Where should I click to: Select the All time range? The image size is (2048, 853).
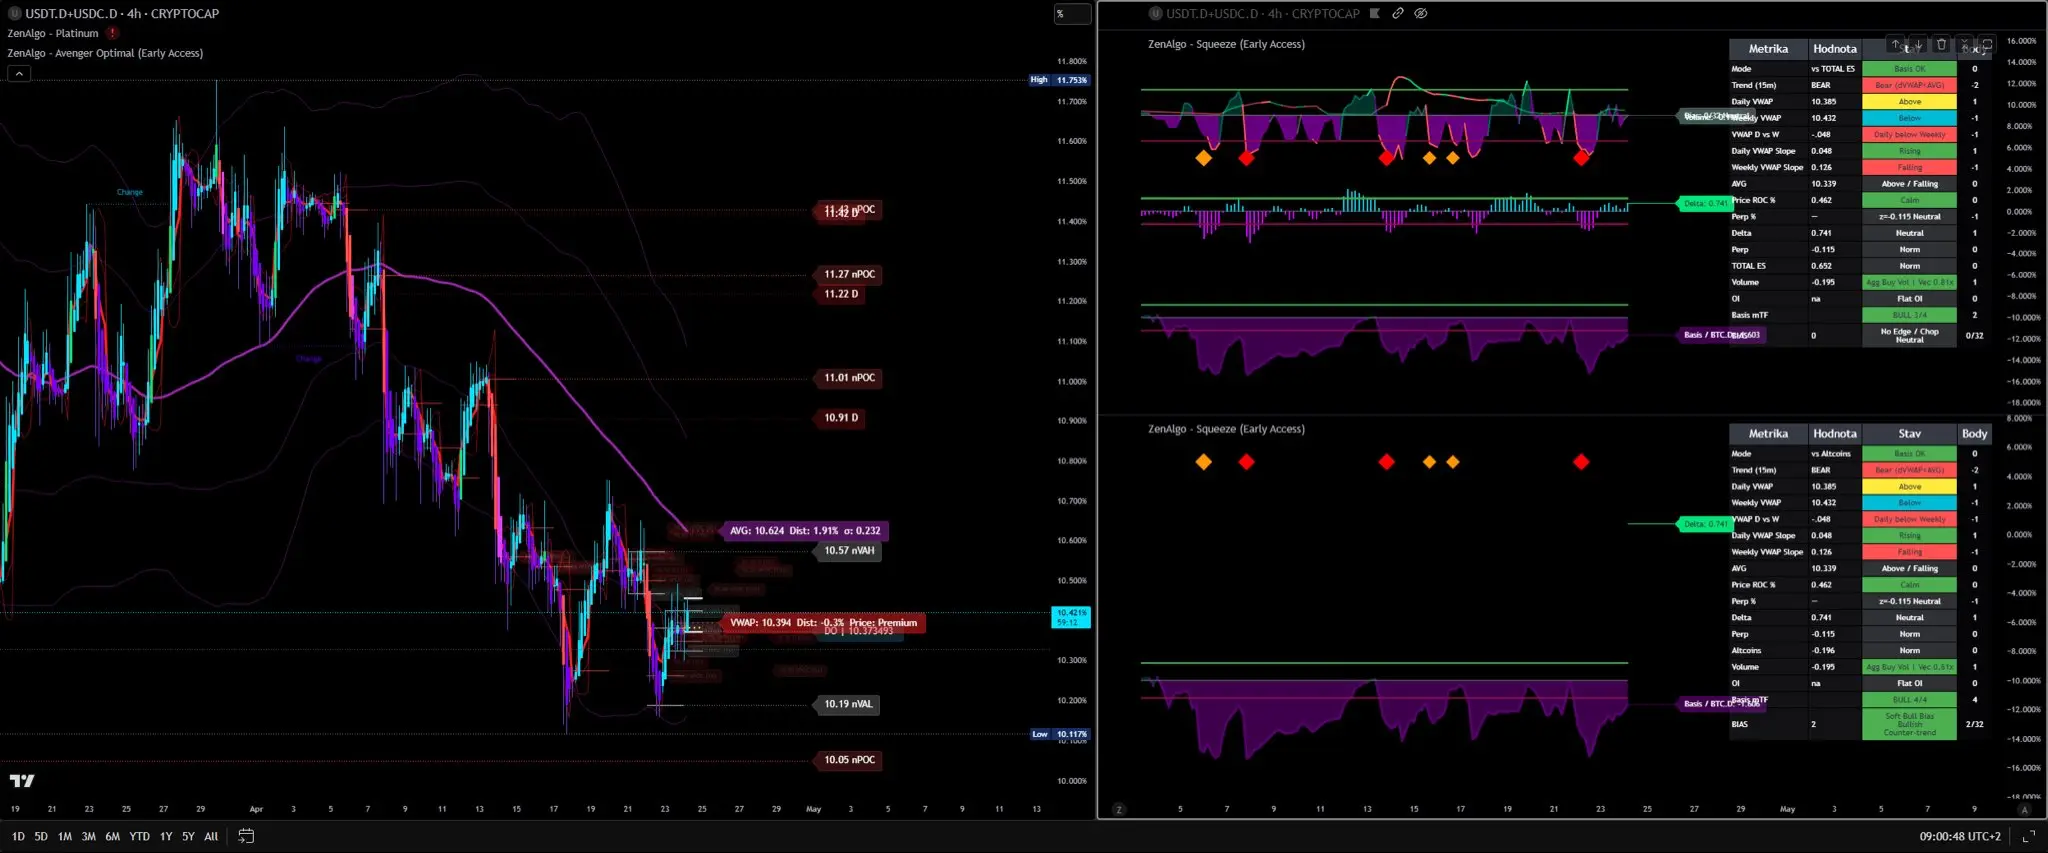(211, 836)
